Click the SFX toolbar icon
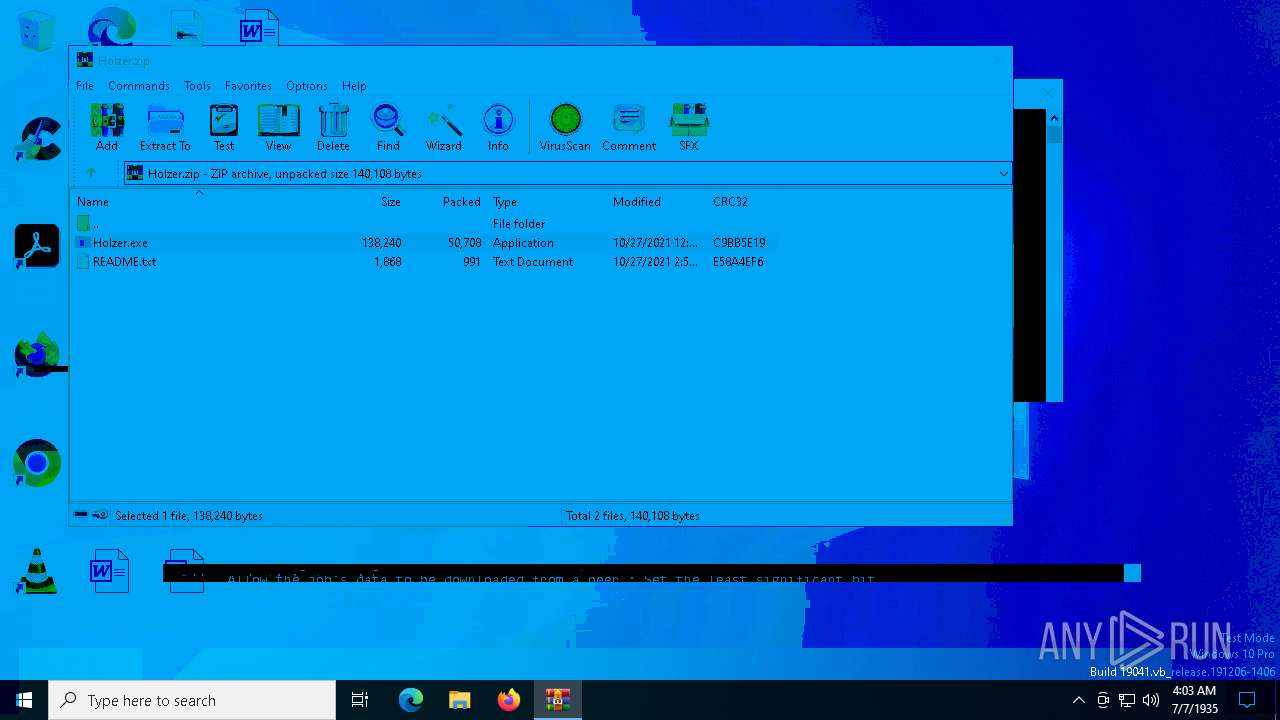This screenshot has width=1280, height=720. coord(689,126)
